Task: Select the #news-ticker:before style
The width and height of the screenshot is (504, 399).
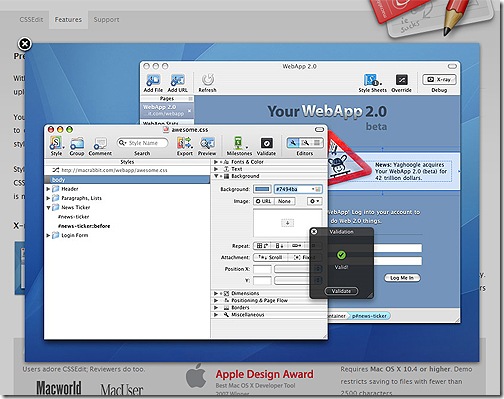Action: [84, 226]
